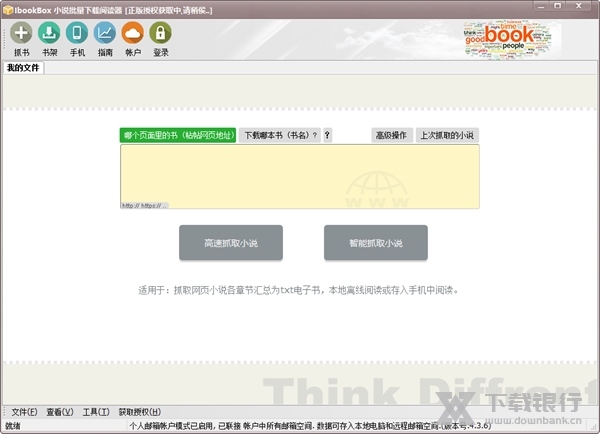Click the IbookBox title bar app icon

click(x=8, y=10)
